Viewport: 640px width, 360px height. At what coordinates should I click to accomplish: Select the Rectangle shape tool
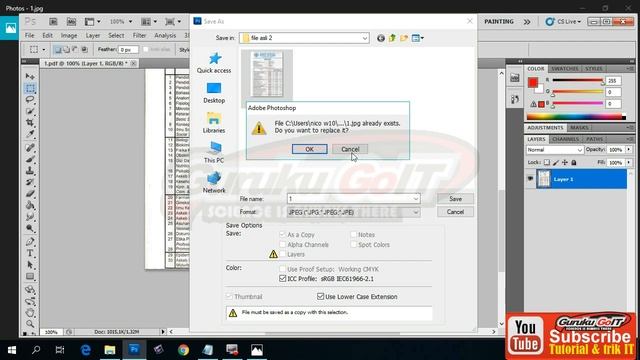click(30, 276)
